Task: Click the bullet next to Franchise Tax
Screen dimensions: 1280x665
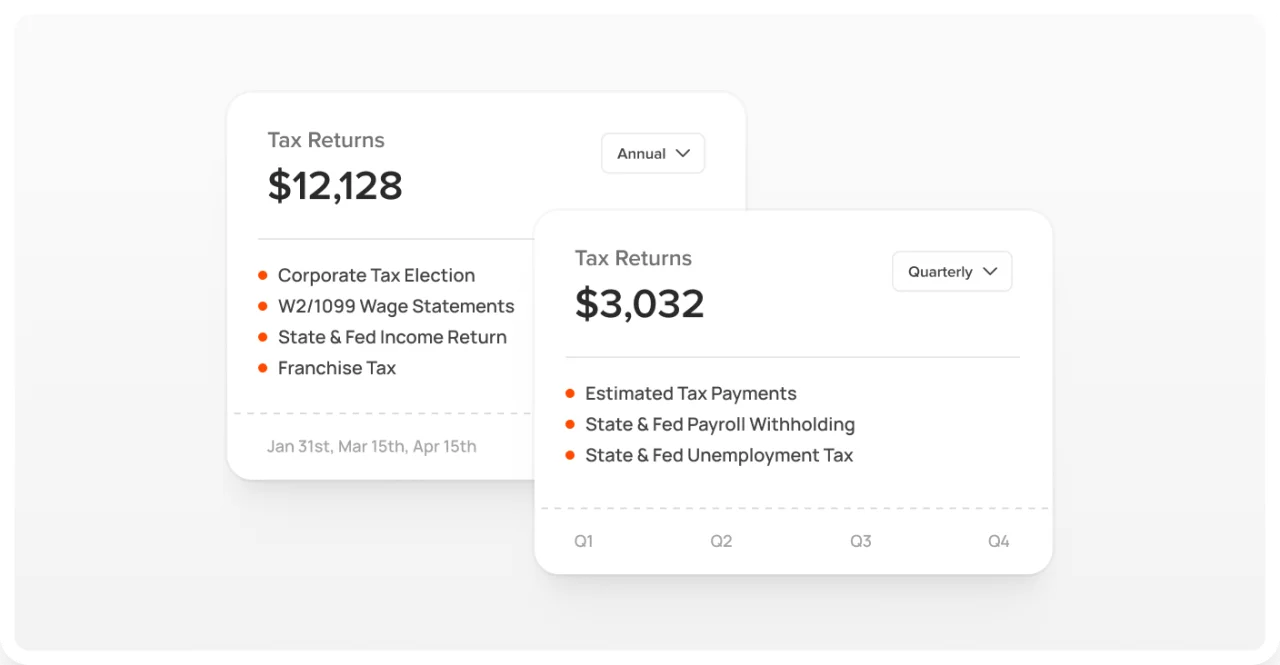Action: click(263, 368)
